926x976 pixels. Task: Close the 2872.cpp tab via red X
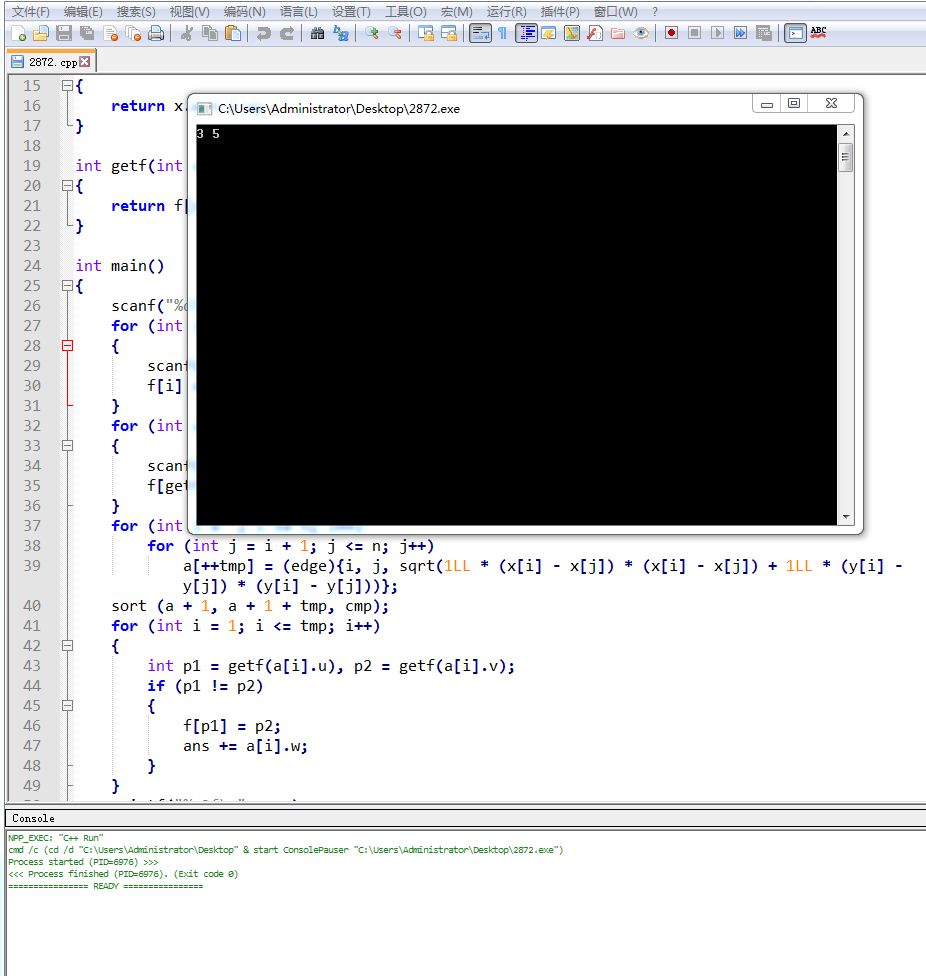point(85,62)
